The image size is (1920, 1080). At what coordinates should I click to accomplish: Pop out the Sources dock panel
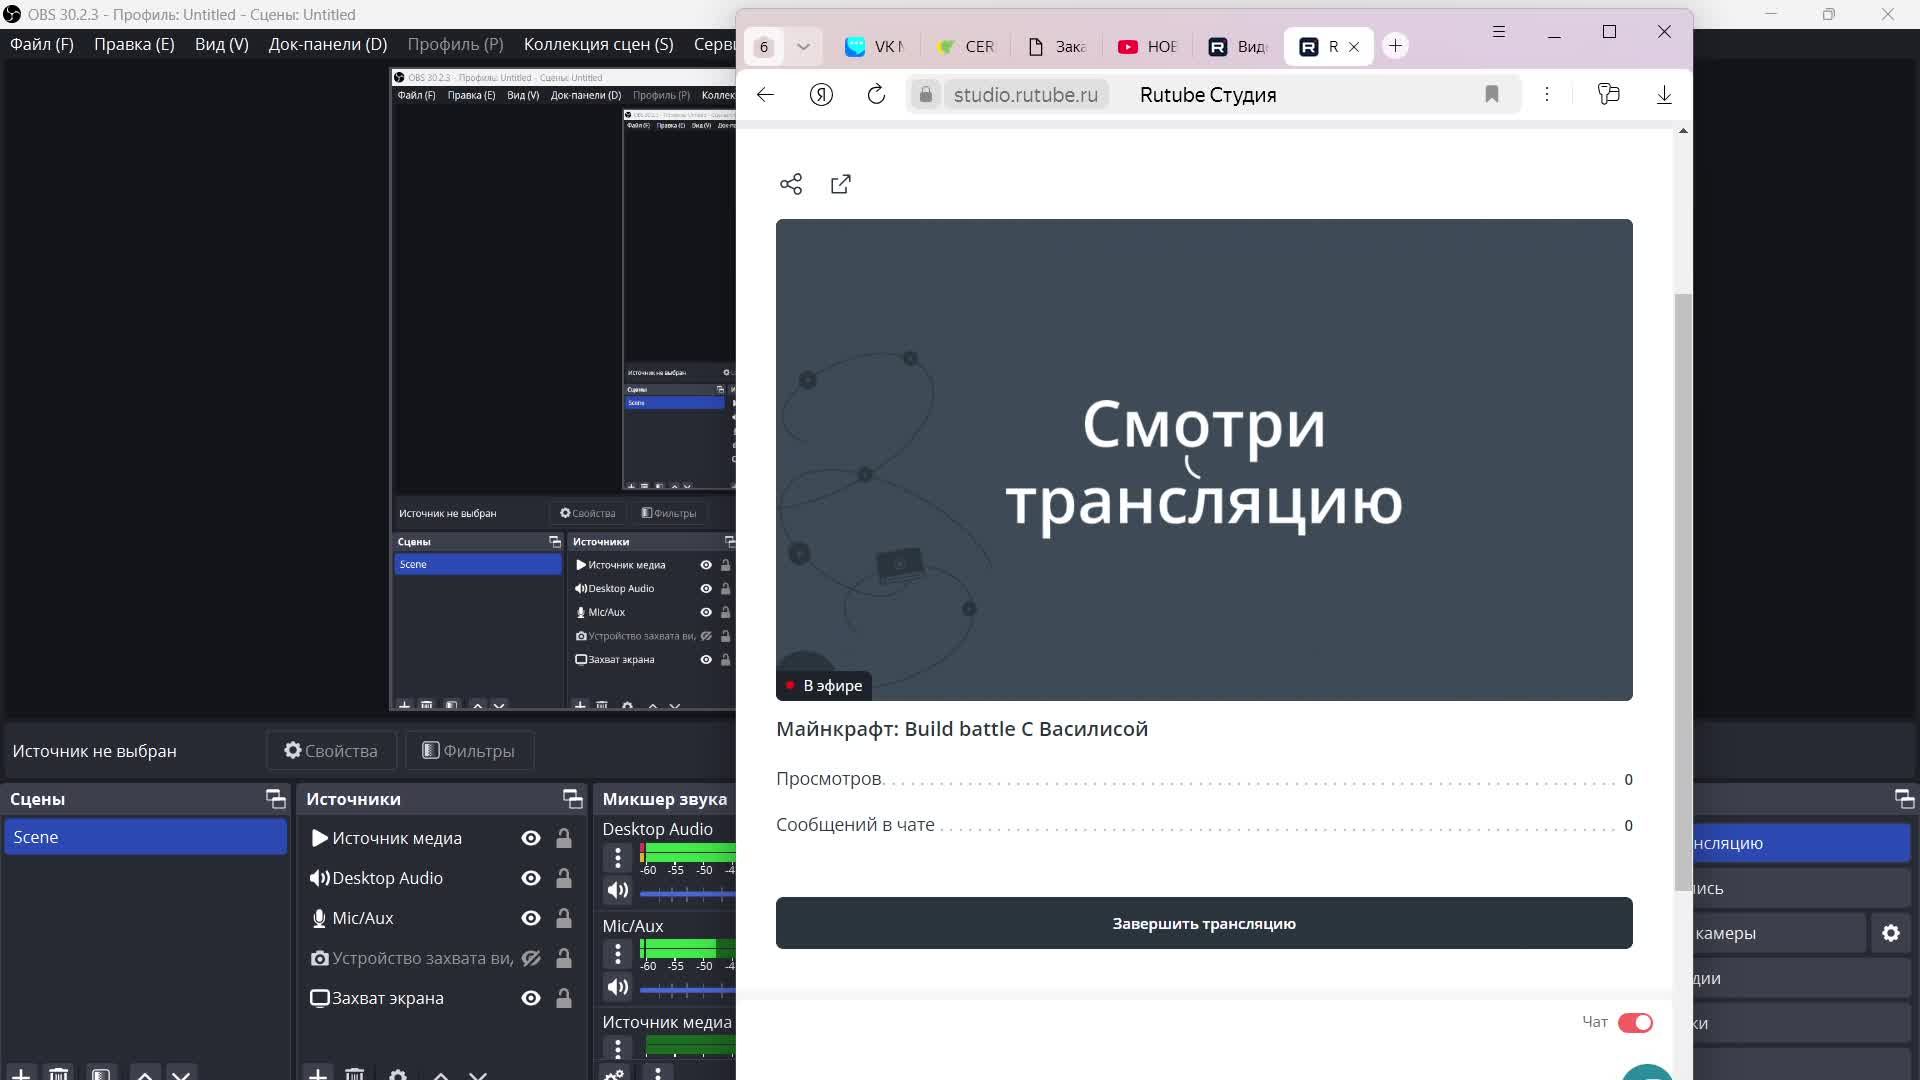click(x=572, y=798)
